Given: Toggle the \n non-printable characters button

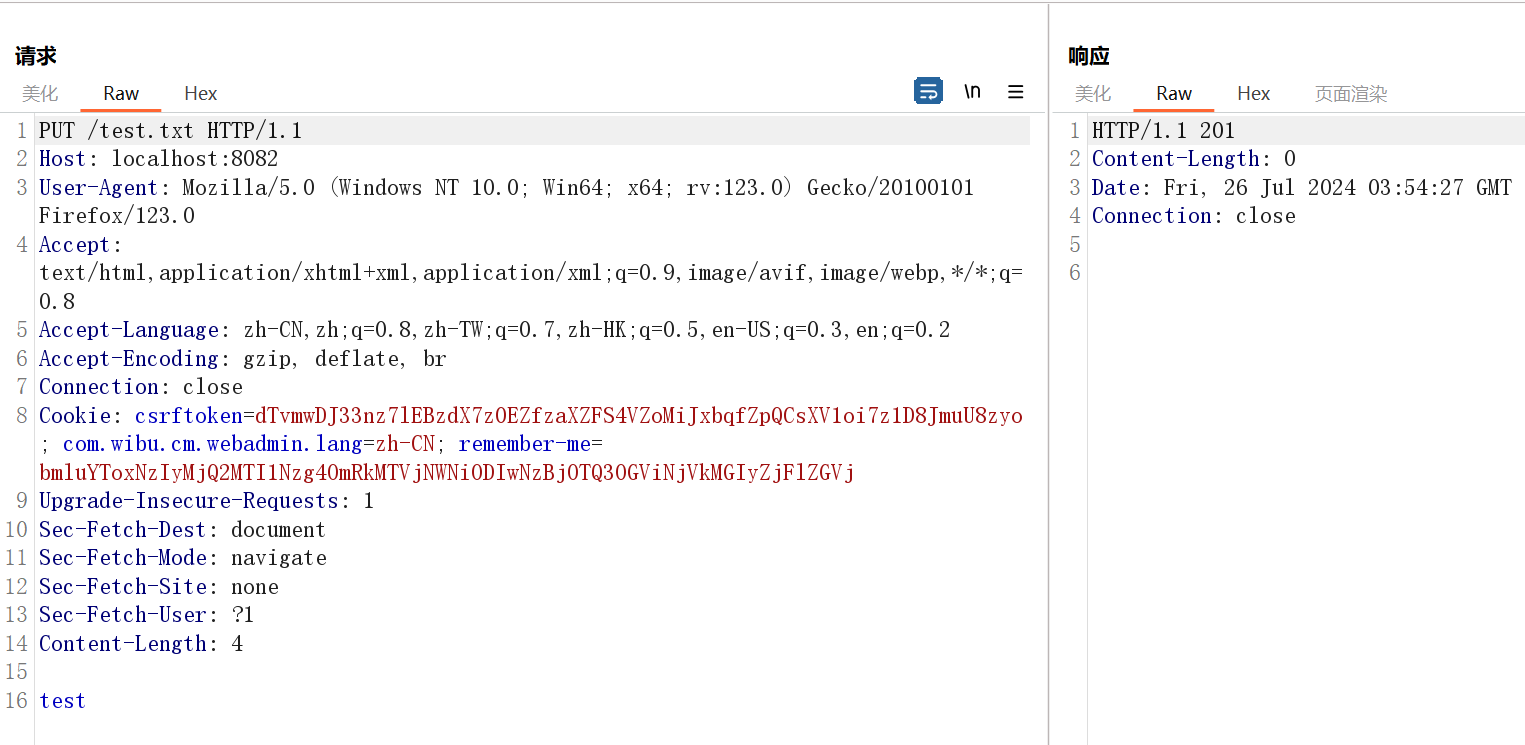Looking at the screenshot, I should [x=972, y=92].
